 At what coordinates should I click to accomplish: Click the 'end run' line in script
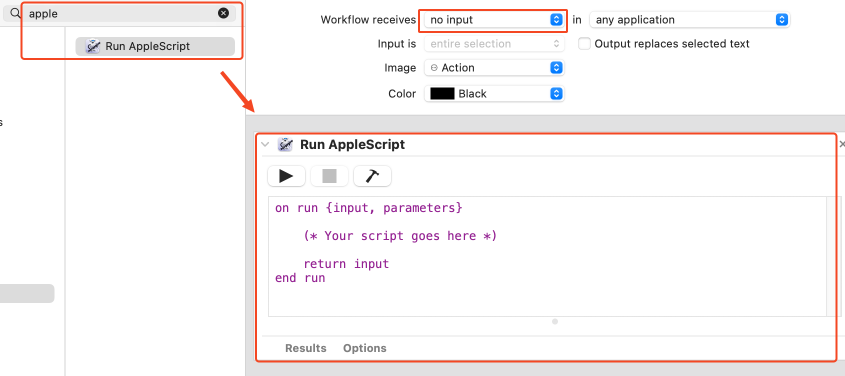[x=300, y=278]
